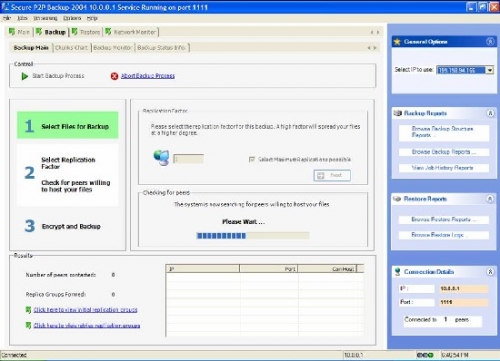Click the IP column header in results table

(203, 269)
